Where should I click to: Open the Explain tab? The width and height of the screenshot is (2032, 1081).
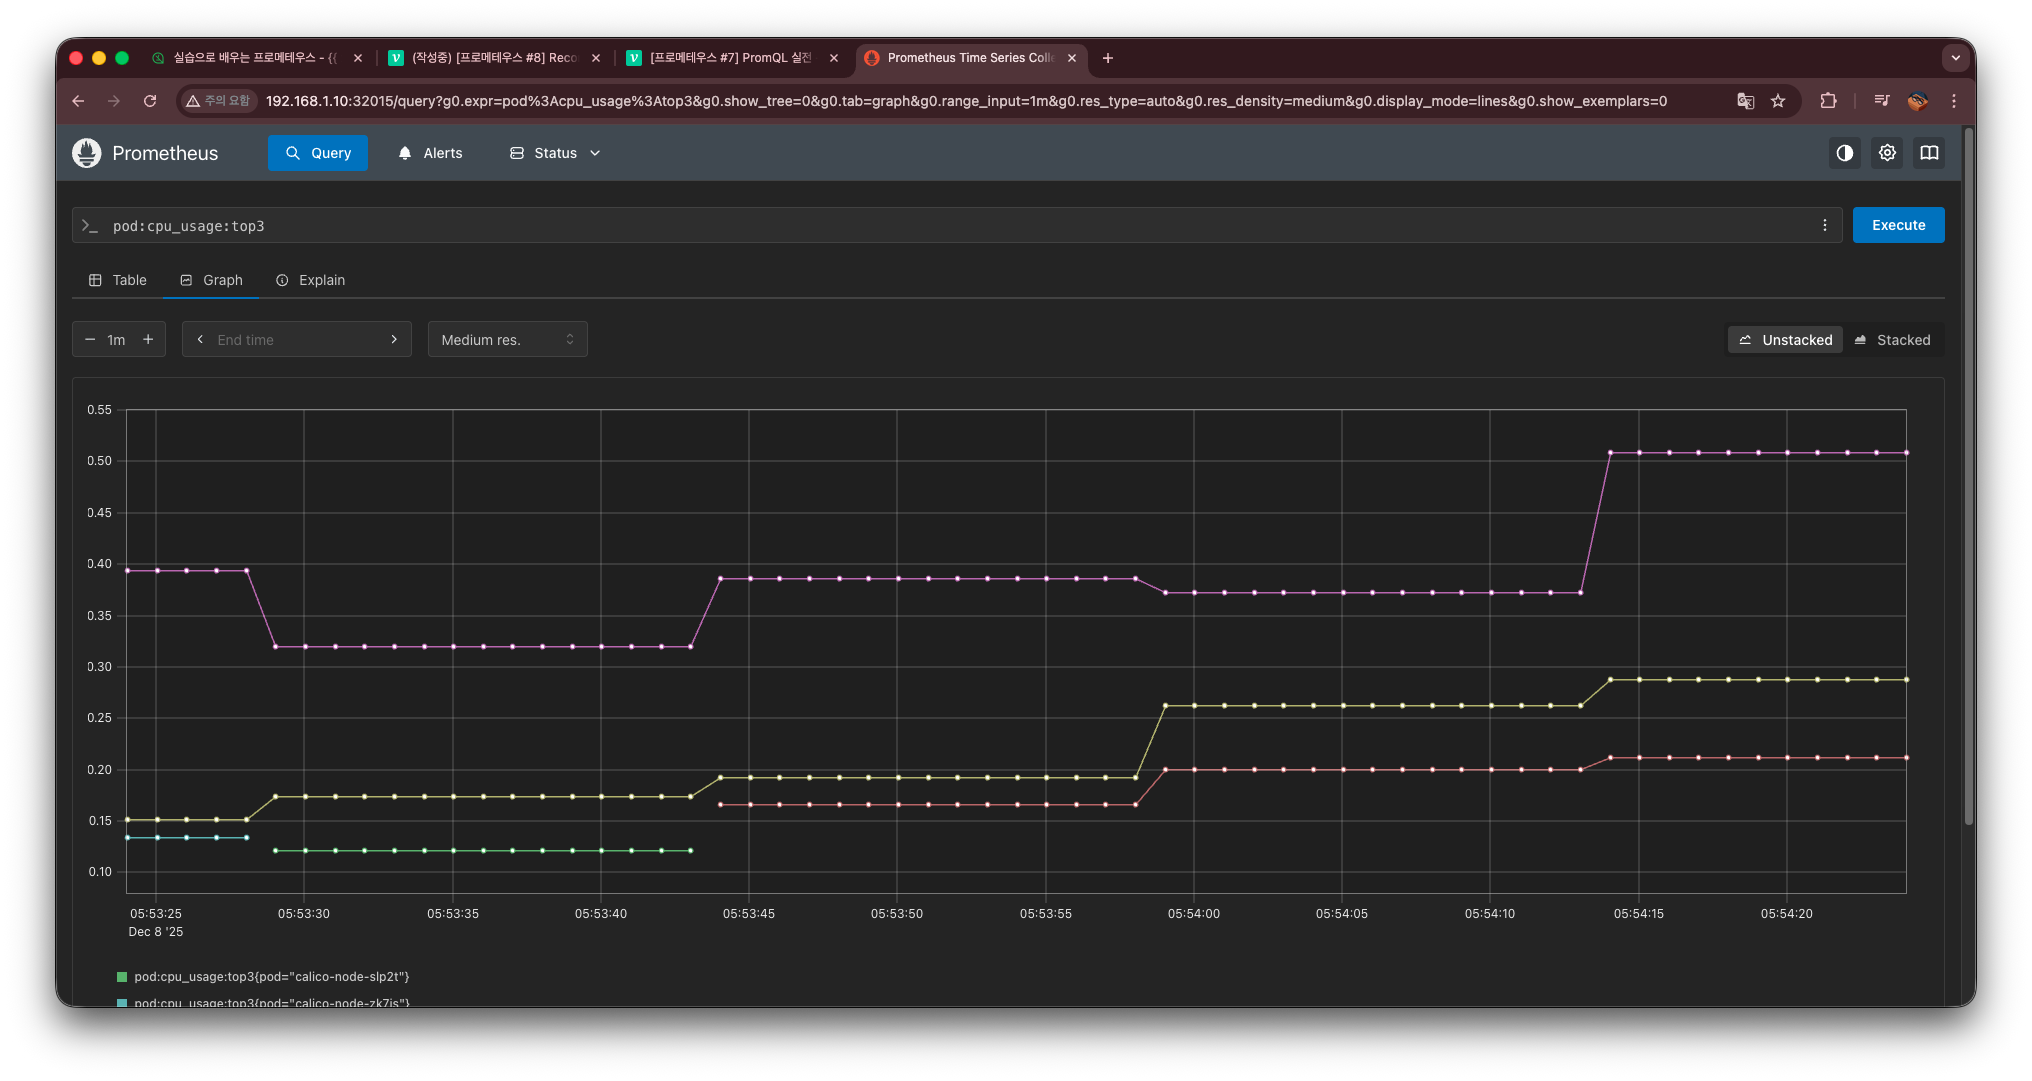[310, 280]
